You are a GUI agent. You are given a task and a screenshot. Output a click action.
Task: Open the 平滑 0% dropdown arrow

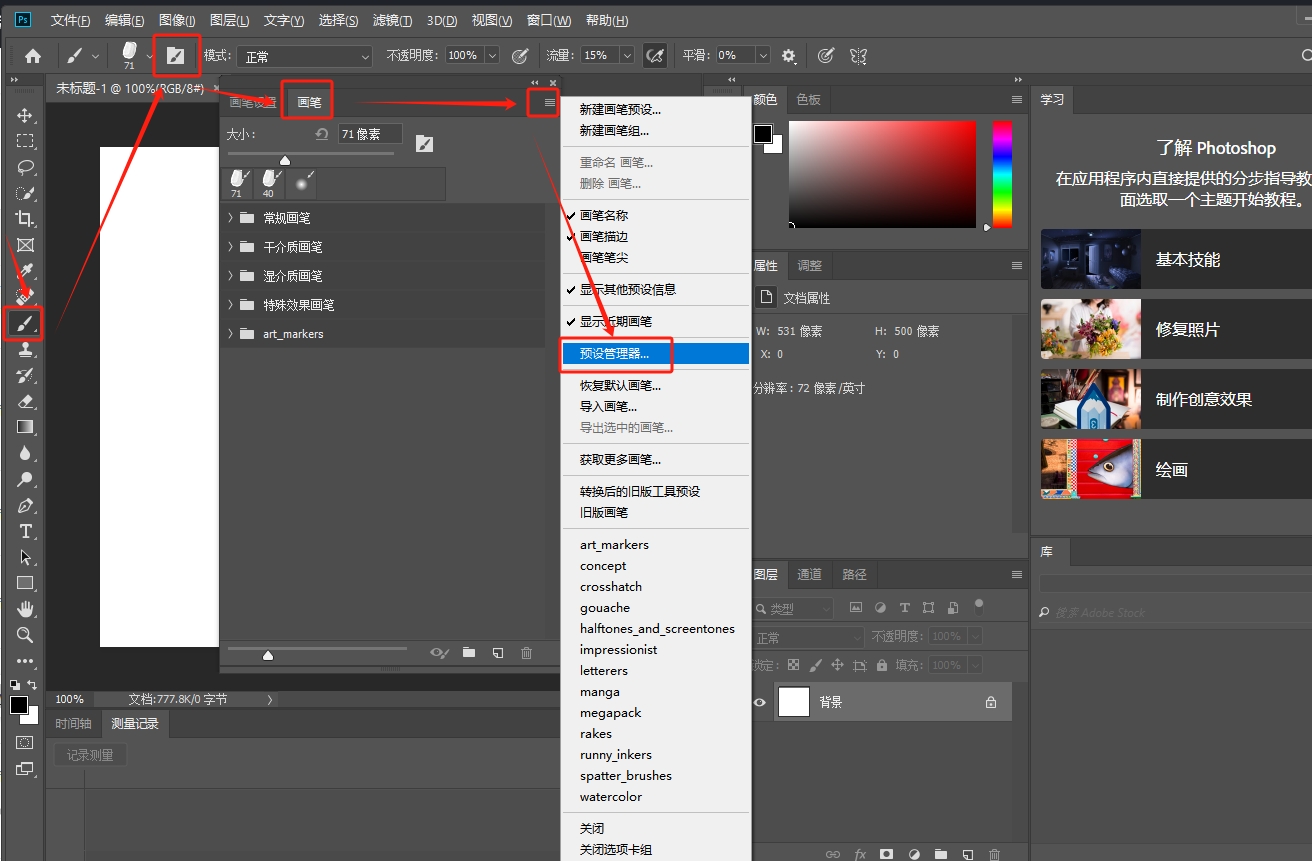[763, 56]
